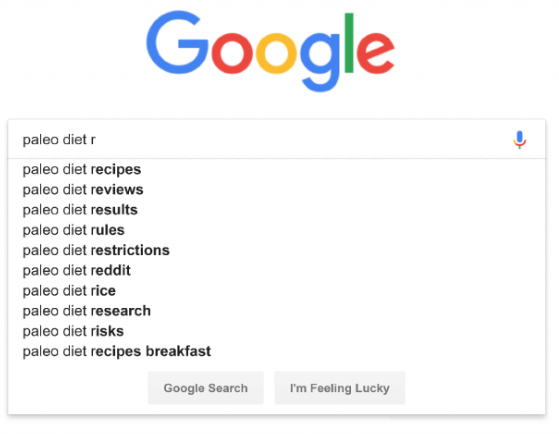Select "paleo diet restrictions" from suggestions
Viewport: 559px width, 434px height.
[x=96, y=250]
